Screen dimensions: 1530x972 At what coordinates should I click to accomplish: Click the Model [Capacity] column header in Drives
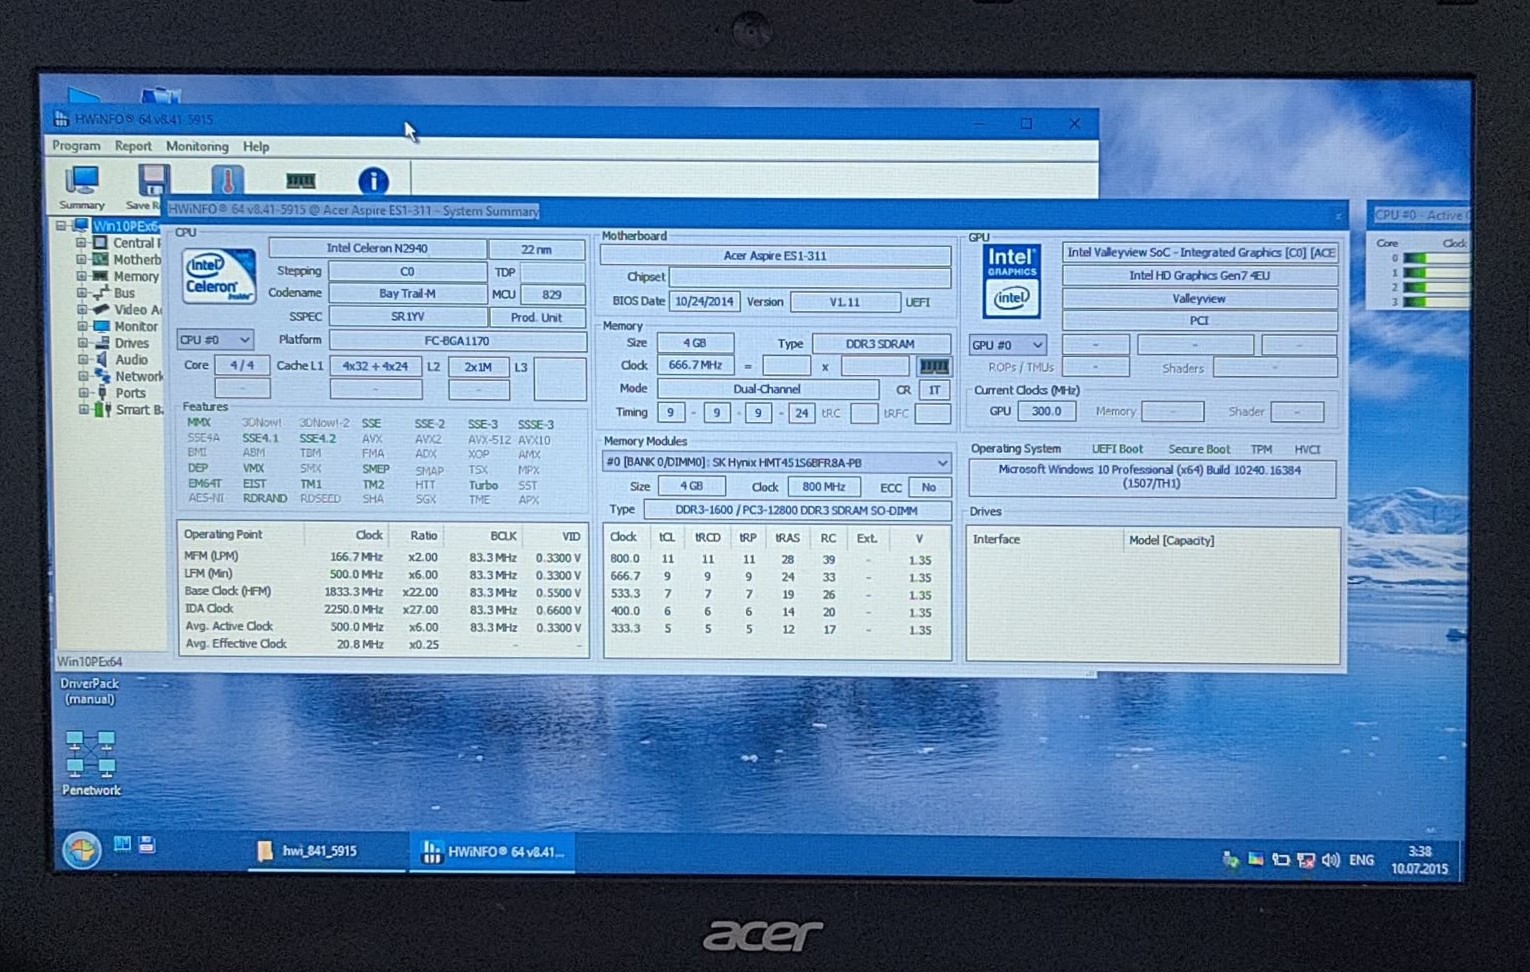tap(1171, 541)
